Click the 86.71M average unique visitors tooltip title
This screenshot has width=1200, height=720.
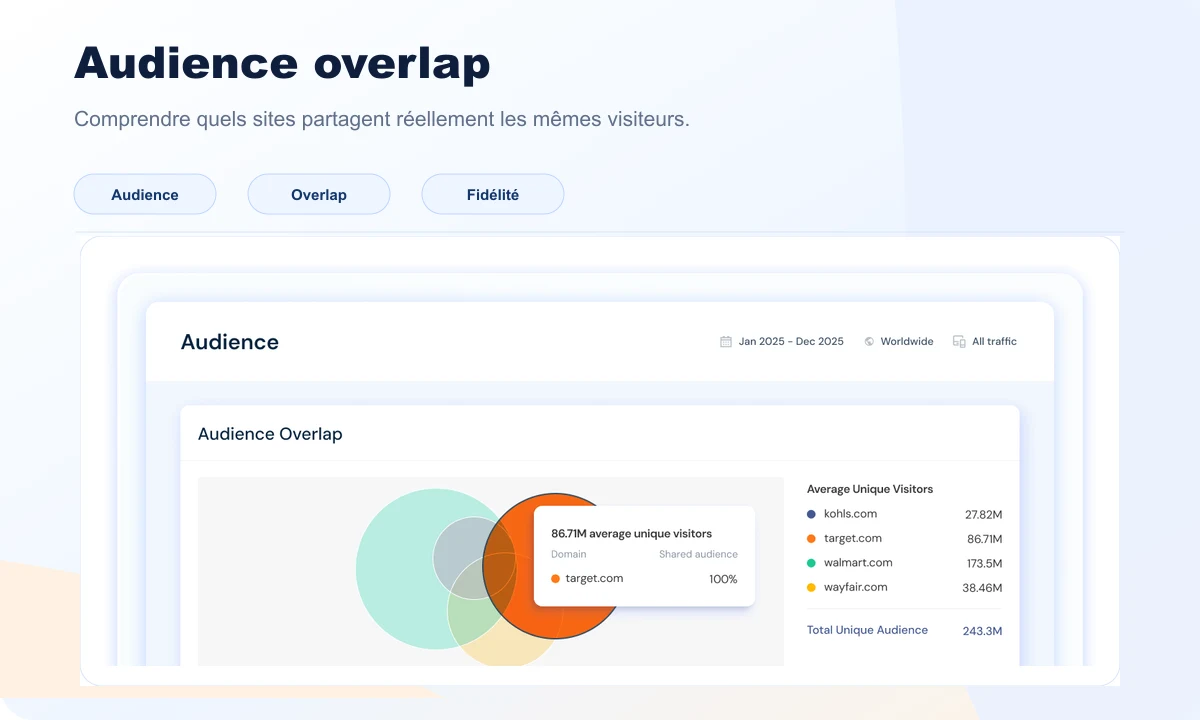pos(632,534)
